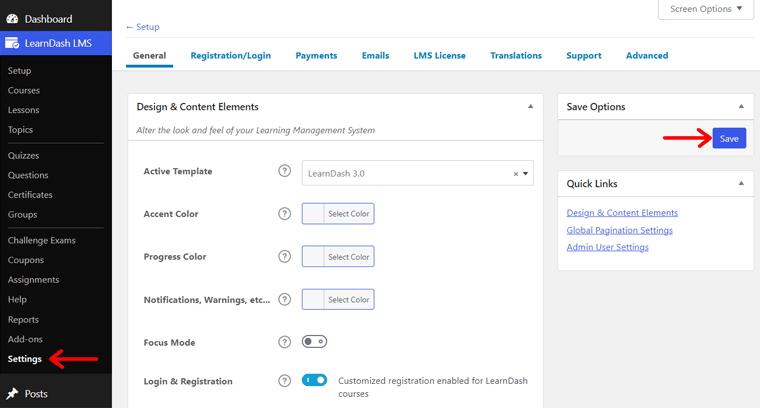Open Certificates in the sidebar
760x408 pixels.
pyautogui.click(x=30, y=195)
